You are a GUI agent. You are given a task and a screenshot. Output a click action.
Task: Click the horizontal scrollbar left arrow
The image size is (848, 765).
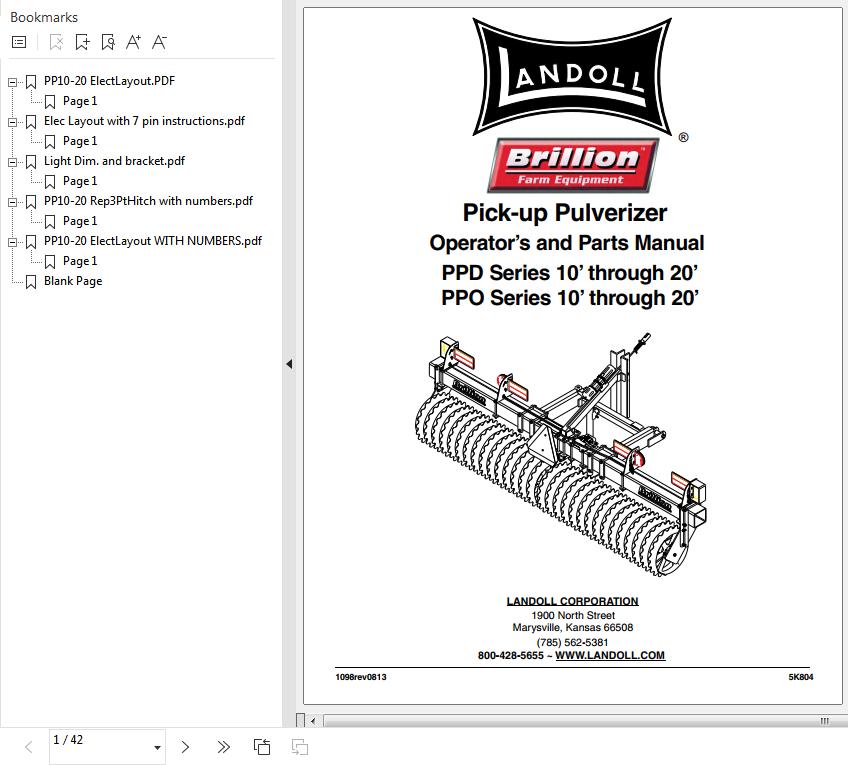click(x=313, y=721)
